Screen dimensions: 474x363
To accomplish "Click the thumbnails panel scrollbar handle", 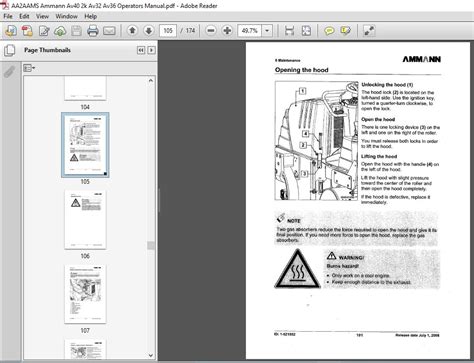I will tap(151, 245).
